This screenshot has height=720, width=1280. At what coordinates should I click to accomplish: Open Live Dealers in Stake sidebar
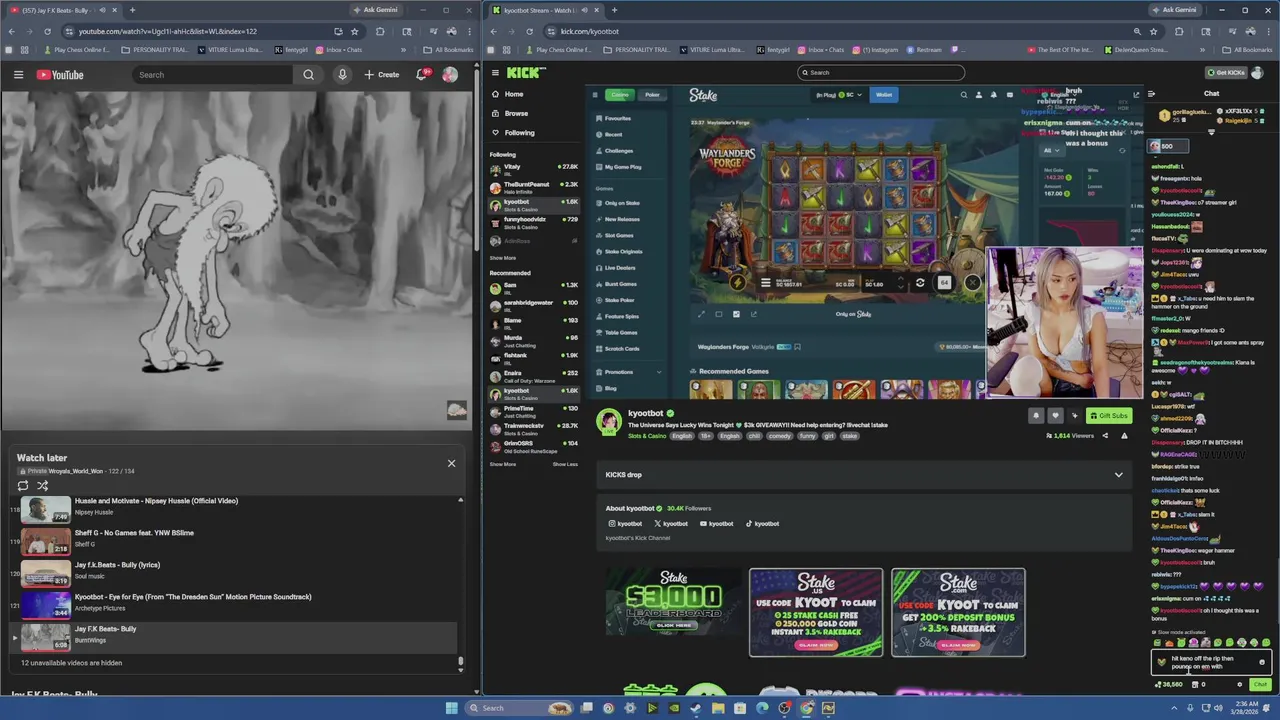pyautogui.click(x=620, y=268)
